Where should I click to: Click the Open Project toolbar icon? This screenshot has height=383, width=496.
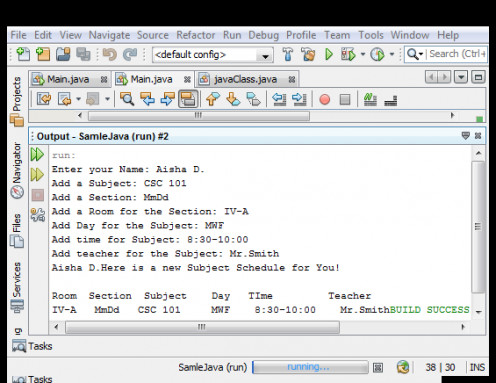tap(63, 54)
